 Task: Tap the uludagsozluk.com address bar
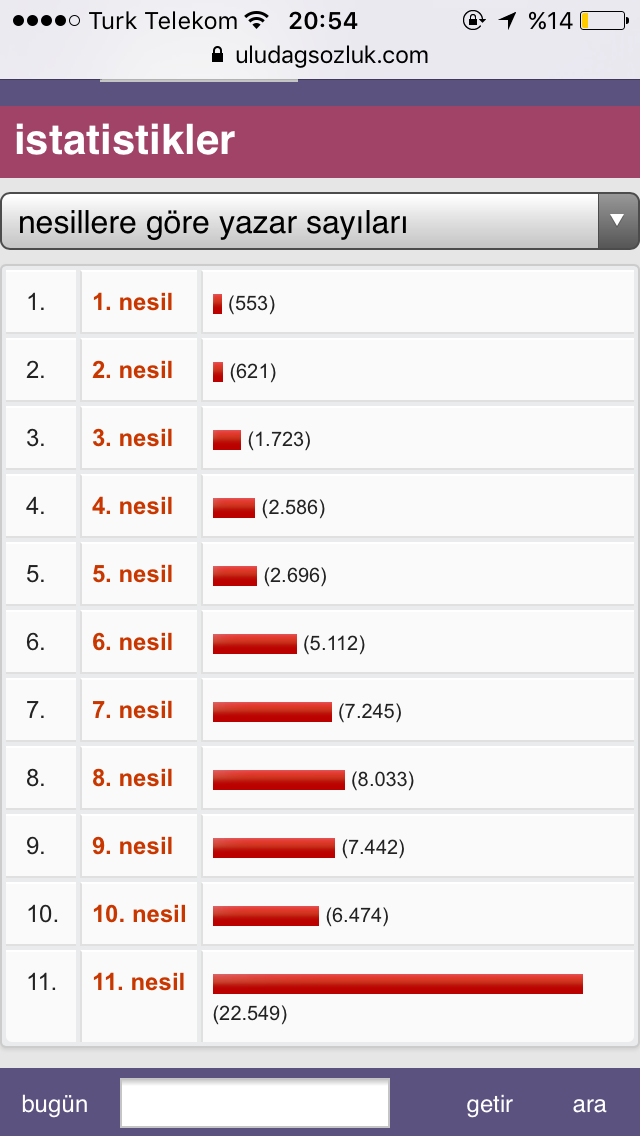(320, 55)
